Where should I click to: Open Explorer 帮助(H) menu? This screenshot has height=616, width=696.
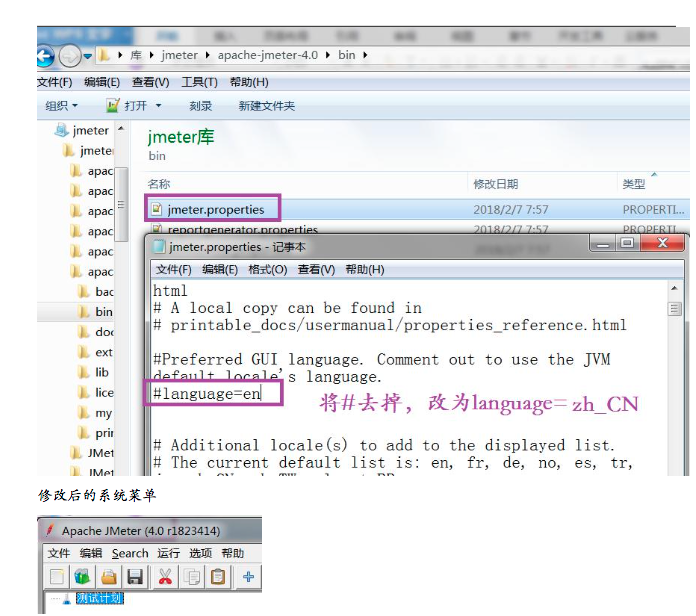tap(249, 82)
